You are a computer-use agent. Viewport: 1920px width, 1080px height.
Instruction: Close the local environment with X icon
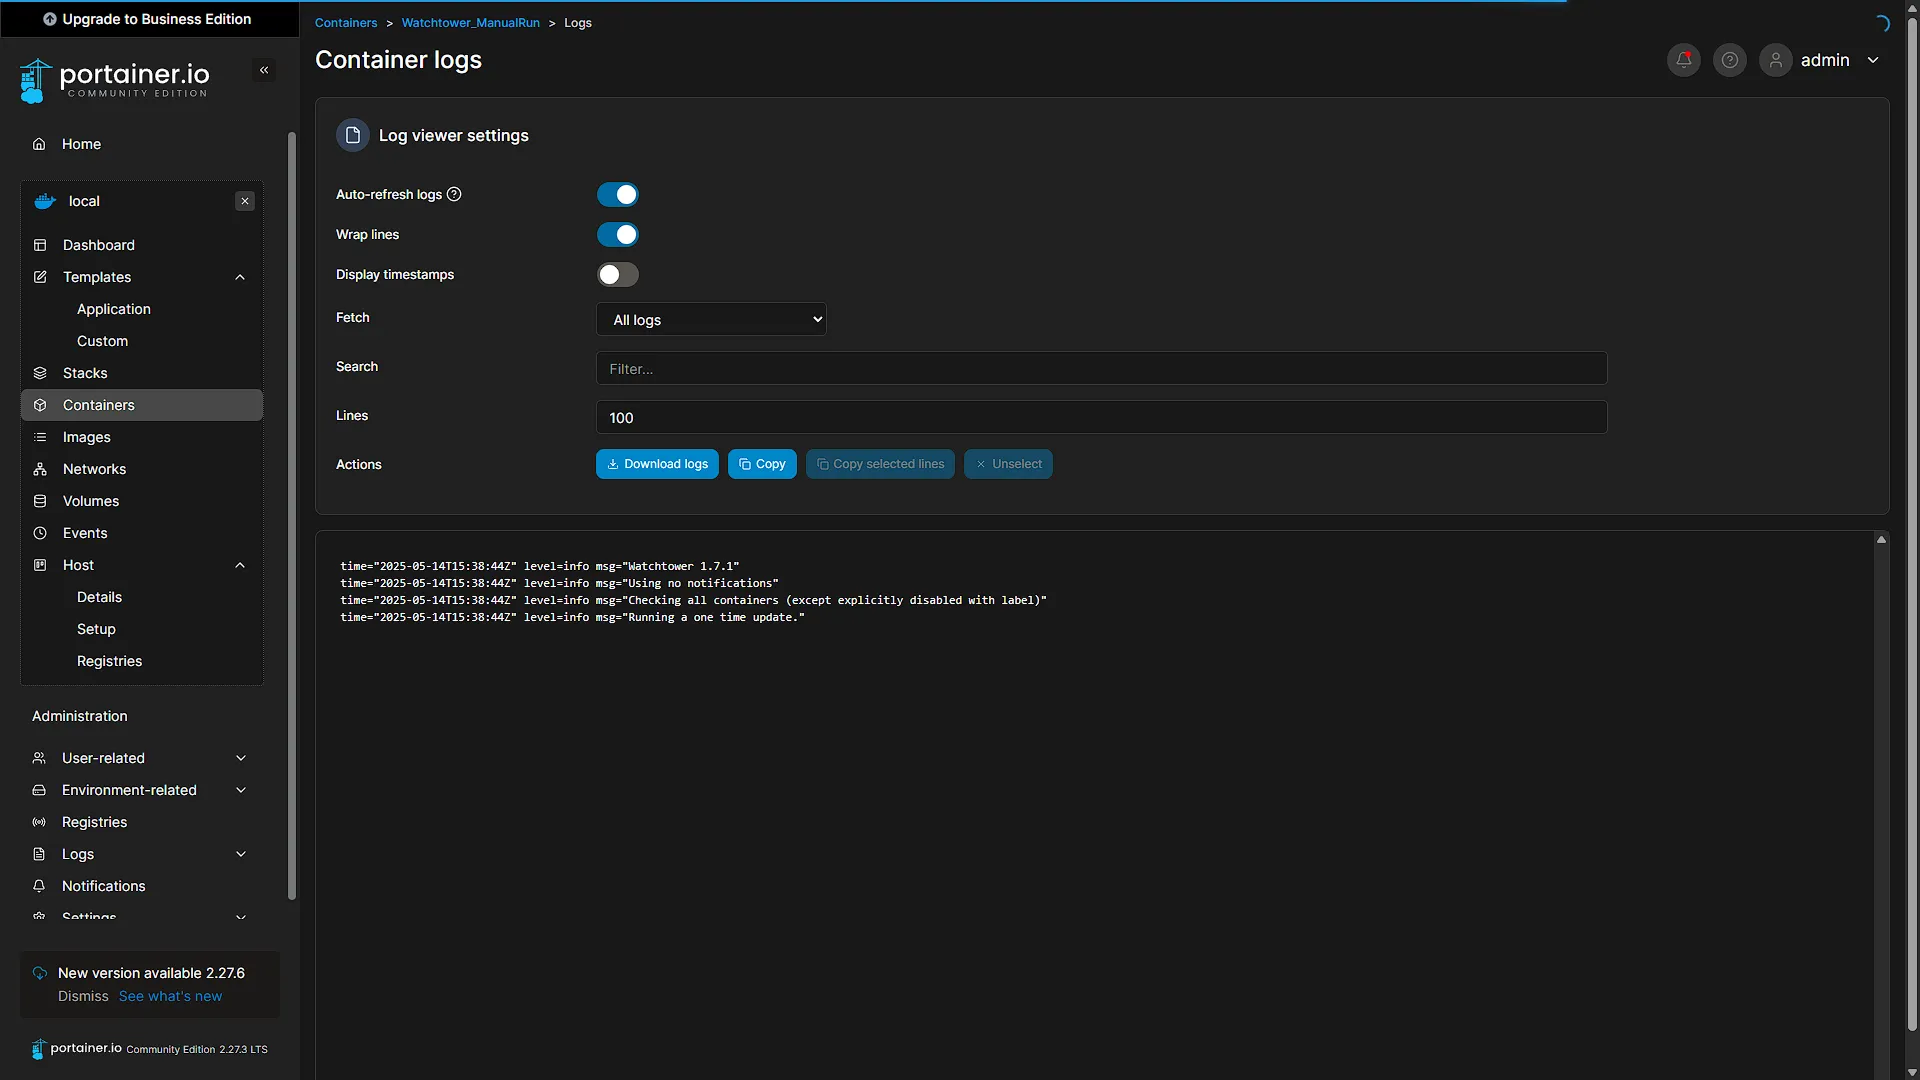[245, 201]
